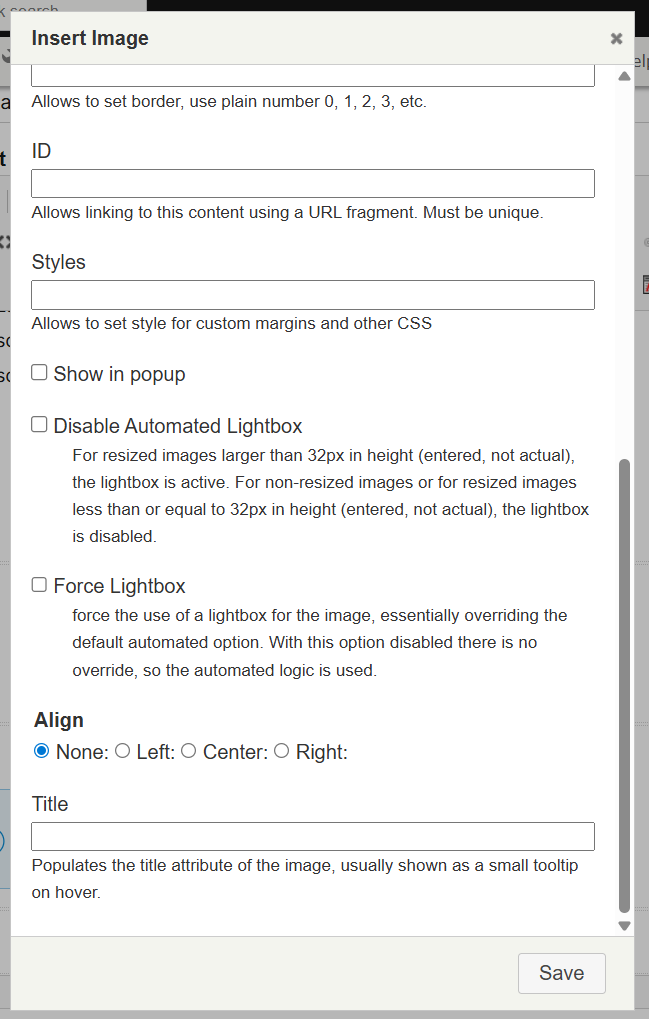The width and height of the screenshot is (649, 1019).
Task: Choose Left alignment radio button
Action: [x=123, y=751]
